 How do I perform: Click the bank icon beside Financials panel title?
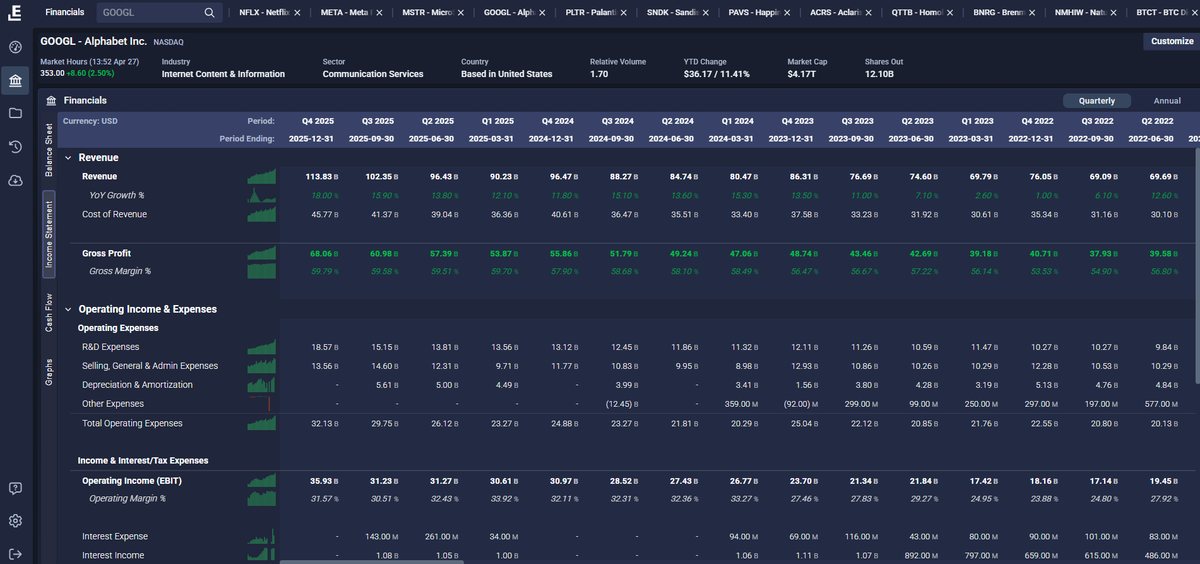[x=51, y=100]
